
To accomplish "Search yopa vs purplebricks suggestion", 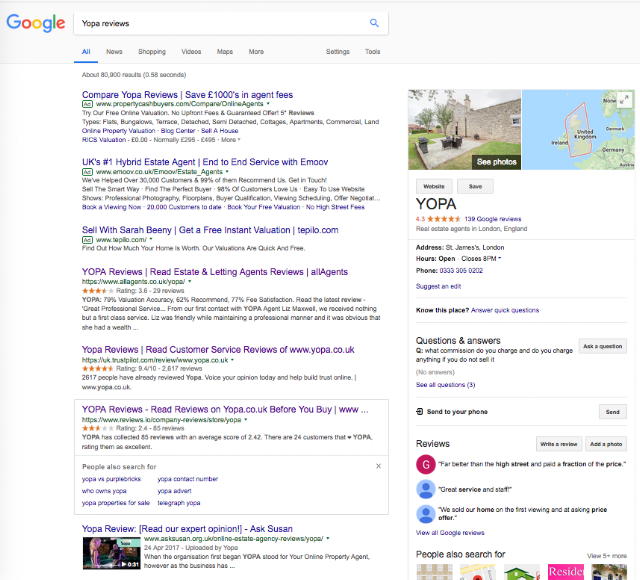I will click(111, 479).
